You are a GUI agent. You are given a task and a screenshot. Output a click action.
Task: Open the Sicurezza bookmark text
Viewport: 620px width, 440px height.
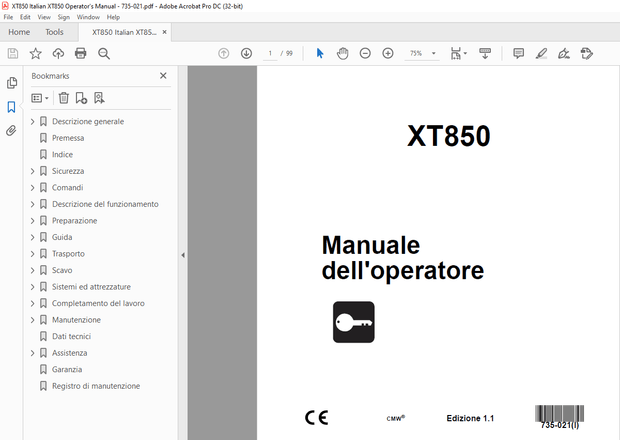point(68,171)
